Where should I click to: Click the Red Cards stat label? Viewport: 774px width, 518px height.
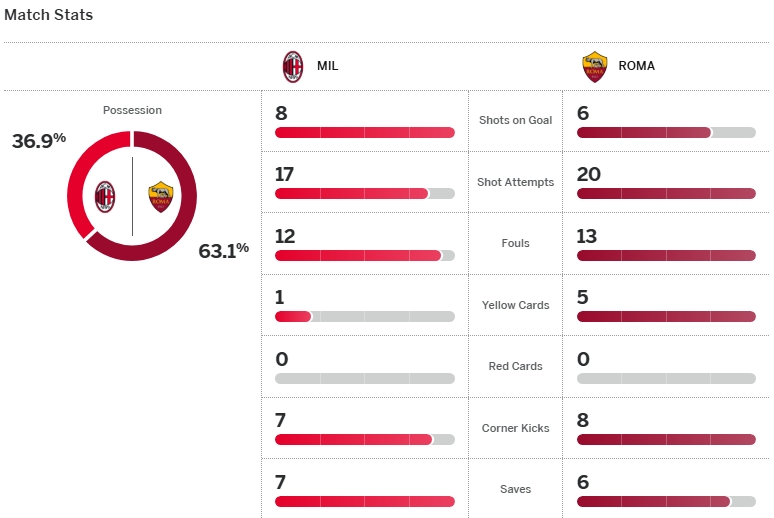coord(515,366)
